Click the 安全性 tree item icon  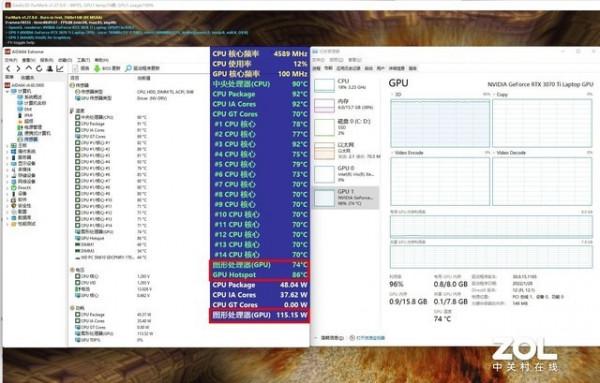click(x=14, y=205)
